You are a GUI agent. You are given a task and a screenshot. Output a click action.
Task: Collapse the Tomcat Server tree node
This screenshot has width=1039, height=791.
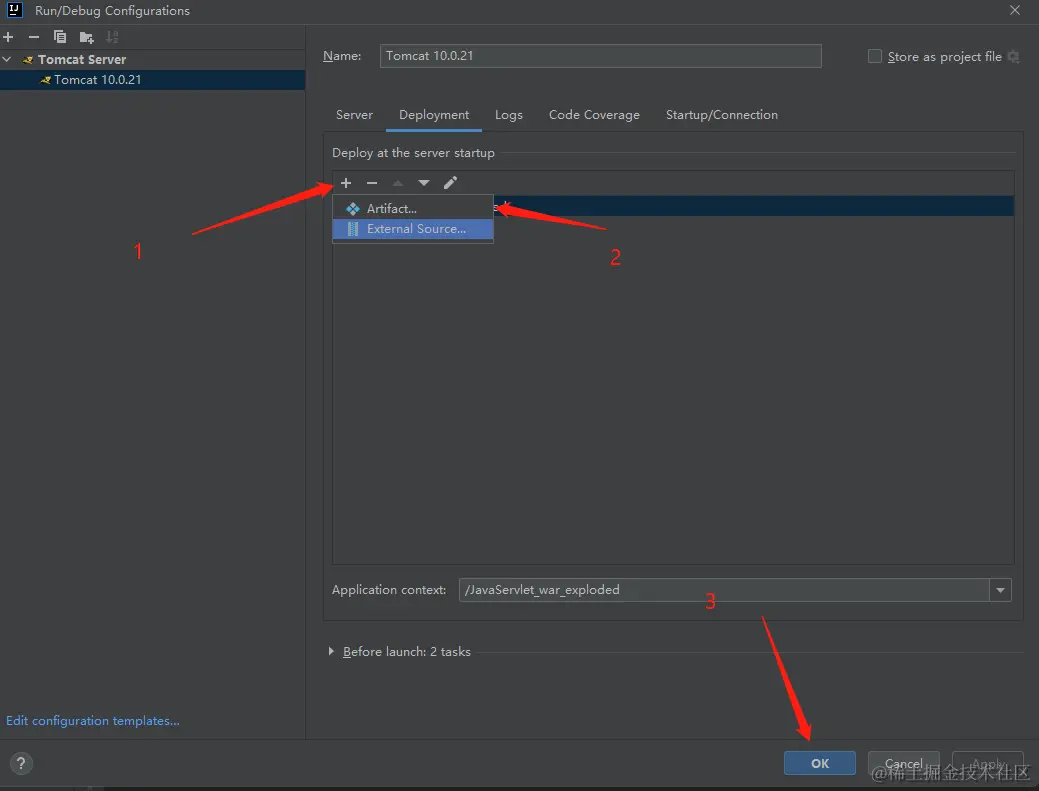click(x=7, y=60)
